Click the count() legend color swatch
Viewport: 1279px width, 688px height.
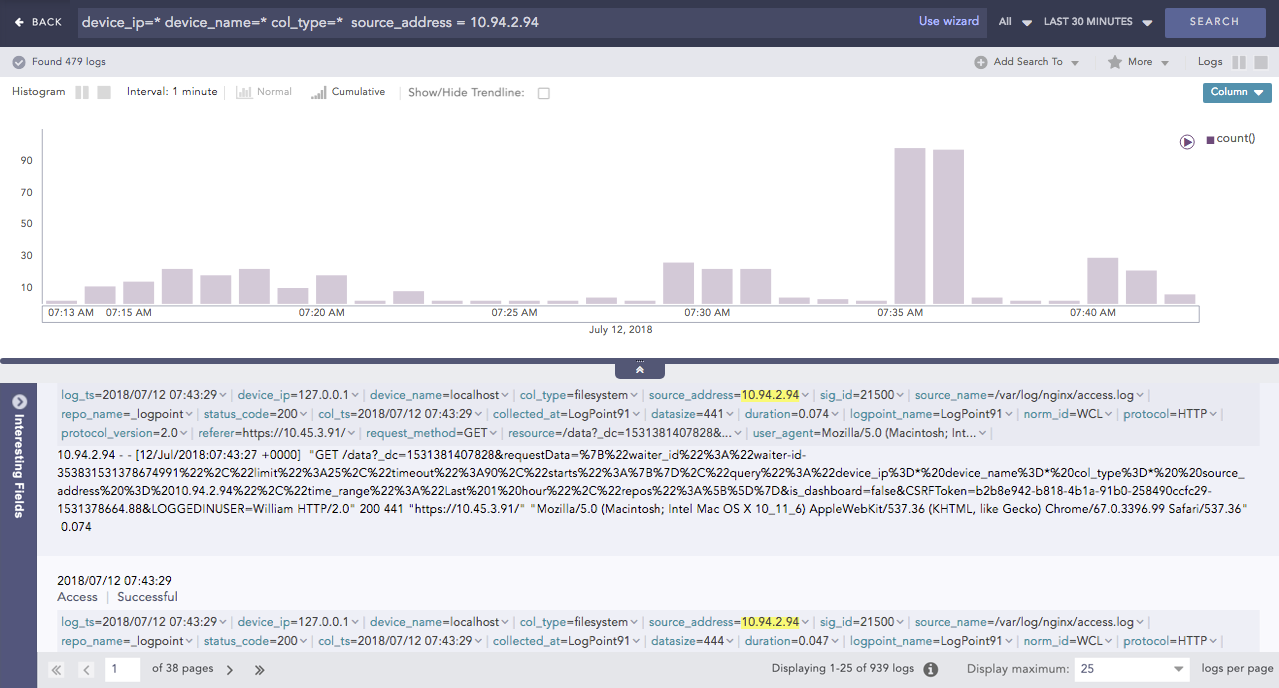coord(1210,140)
